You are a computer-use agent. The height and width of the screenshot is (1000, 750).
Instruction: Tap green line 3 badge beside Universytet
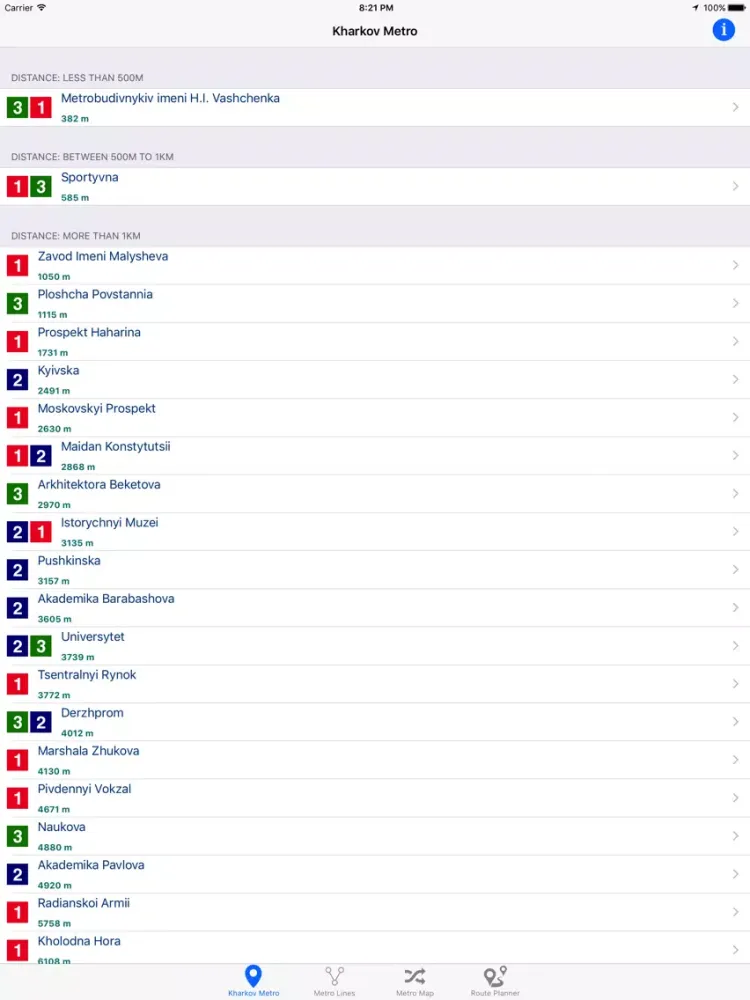click(40, 646)
